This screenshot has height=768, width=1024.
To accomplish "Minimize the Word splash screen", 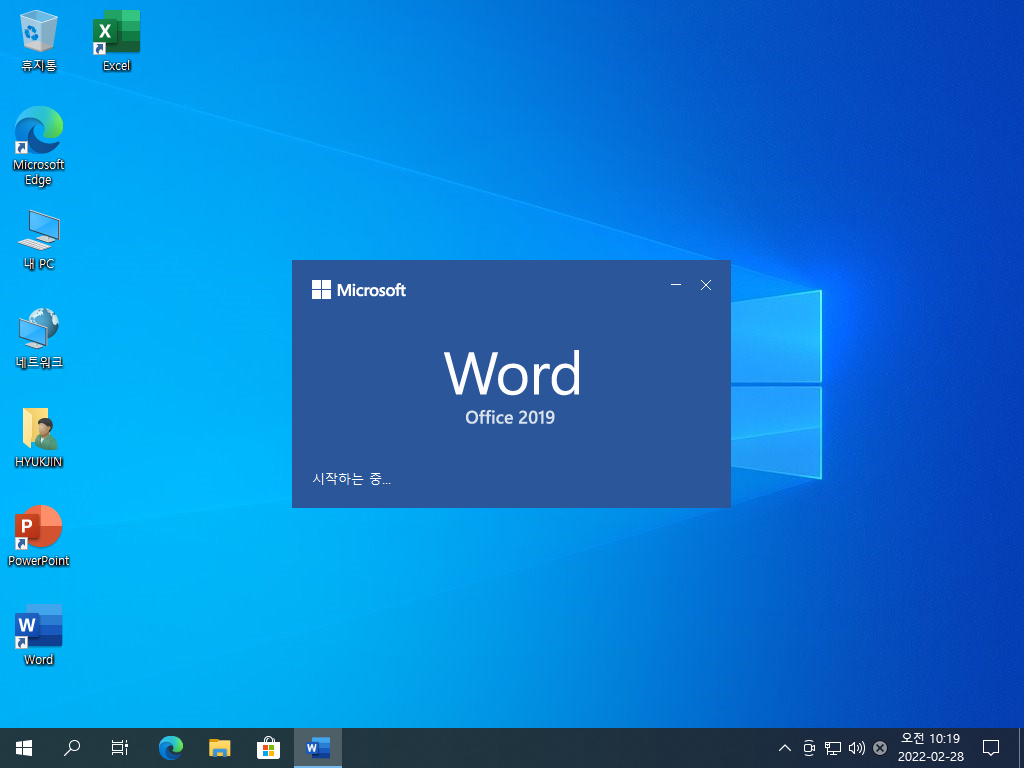I will [676, 285].
